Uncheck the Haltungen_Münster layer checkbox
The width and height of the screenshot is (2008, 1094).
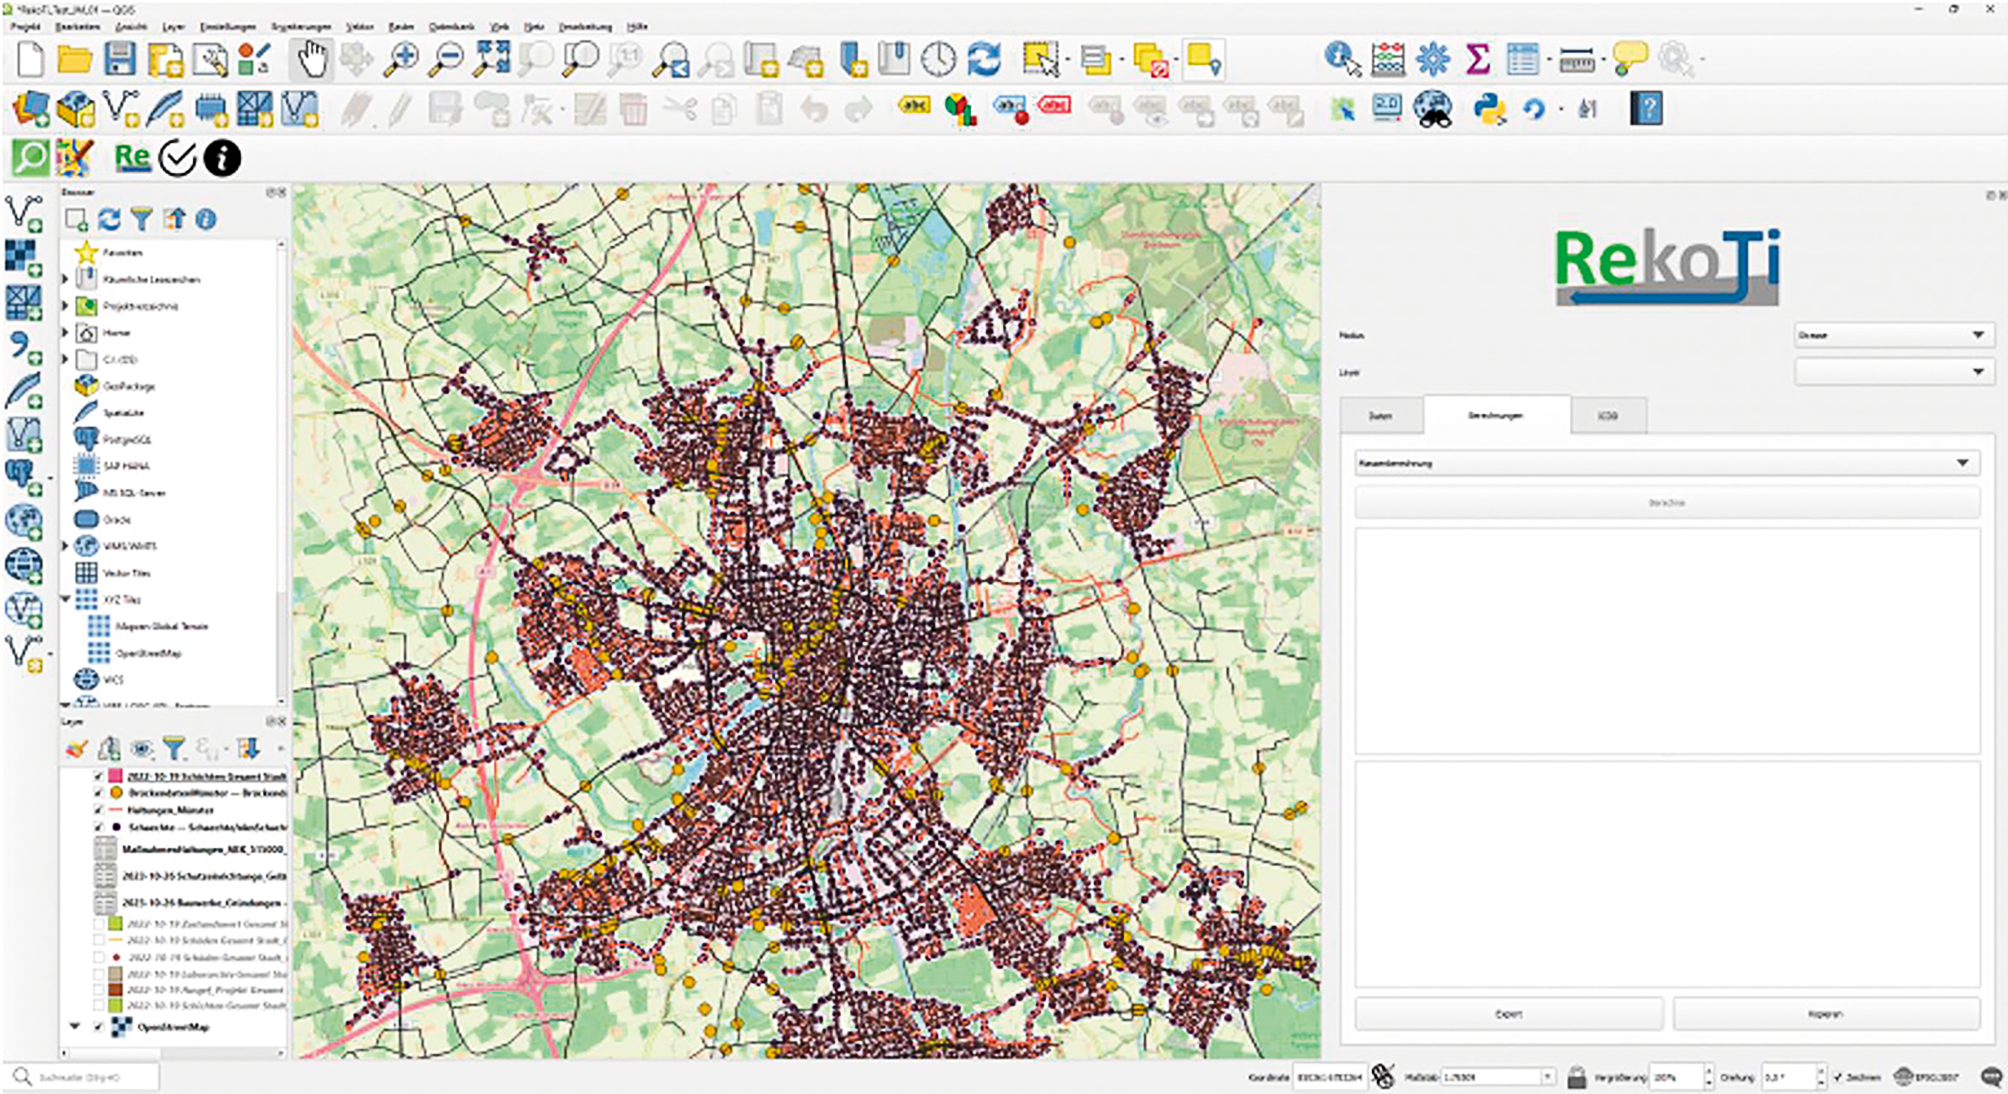98,810
